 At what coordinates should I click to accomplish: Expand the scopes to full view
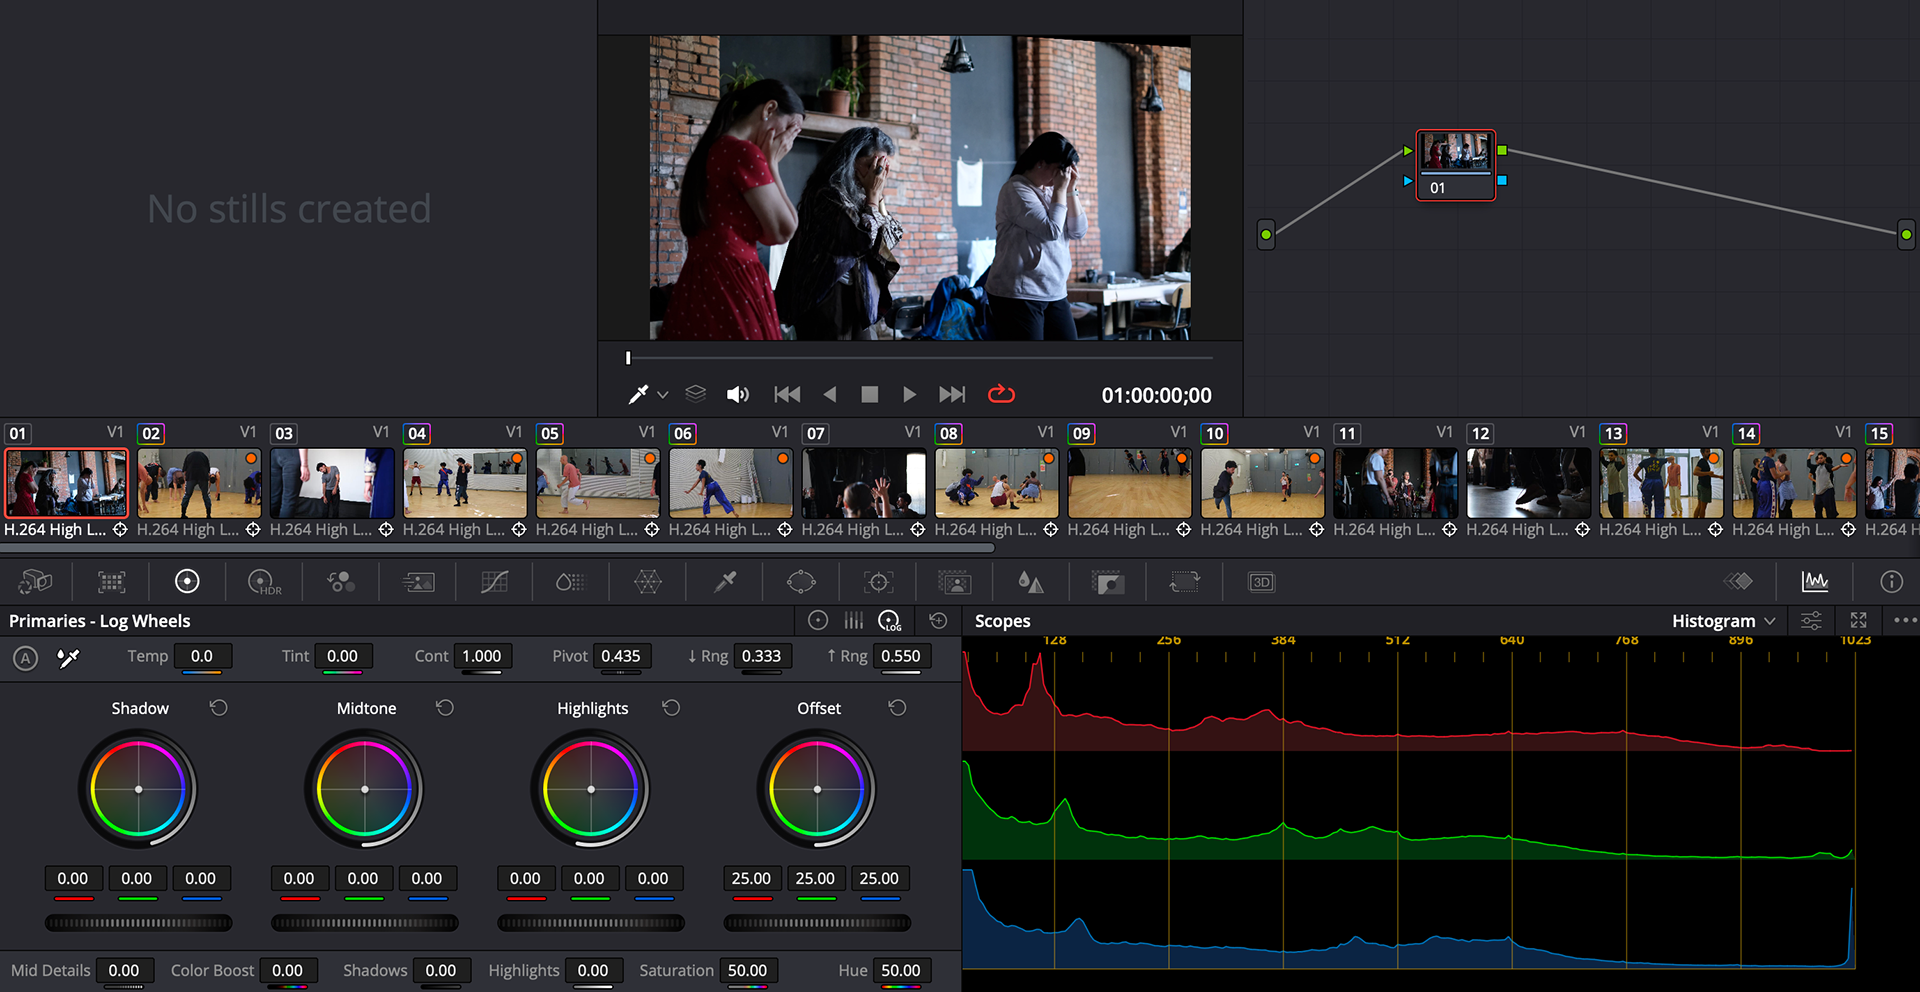1859,621
